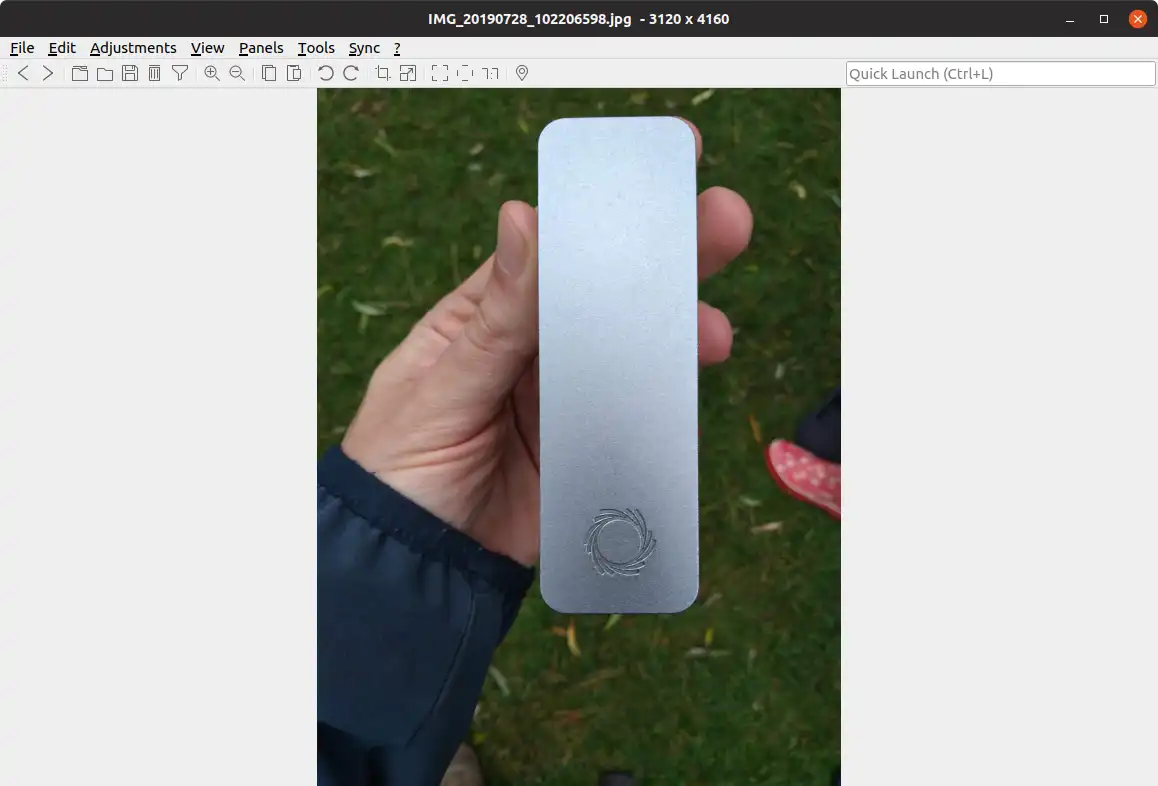Zoom out with the minus magnifier
This screenshot has height=786, width=1158.
(237, 73)
